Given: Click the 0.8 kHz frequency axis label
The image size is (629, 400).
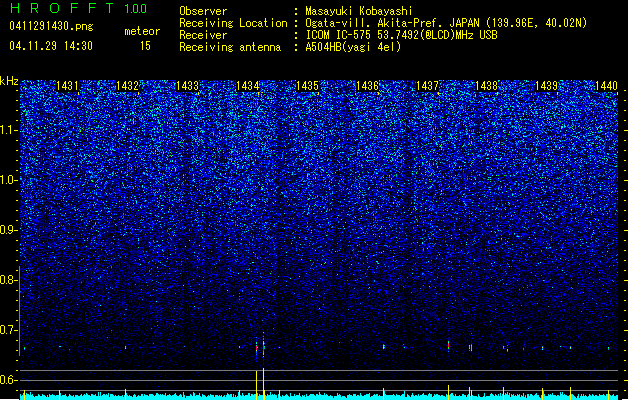Looking at the screenshot, I should click(8, 280).
